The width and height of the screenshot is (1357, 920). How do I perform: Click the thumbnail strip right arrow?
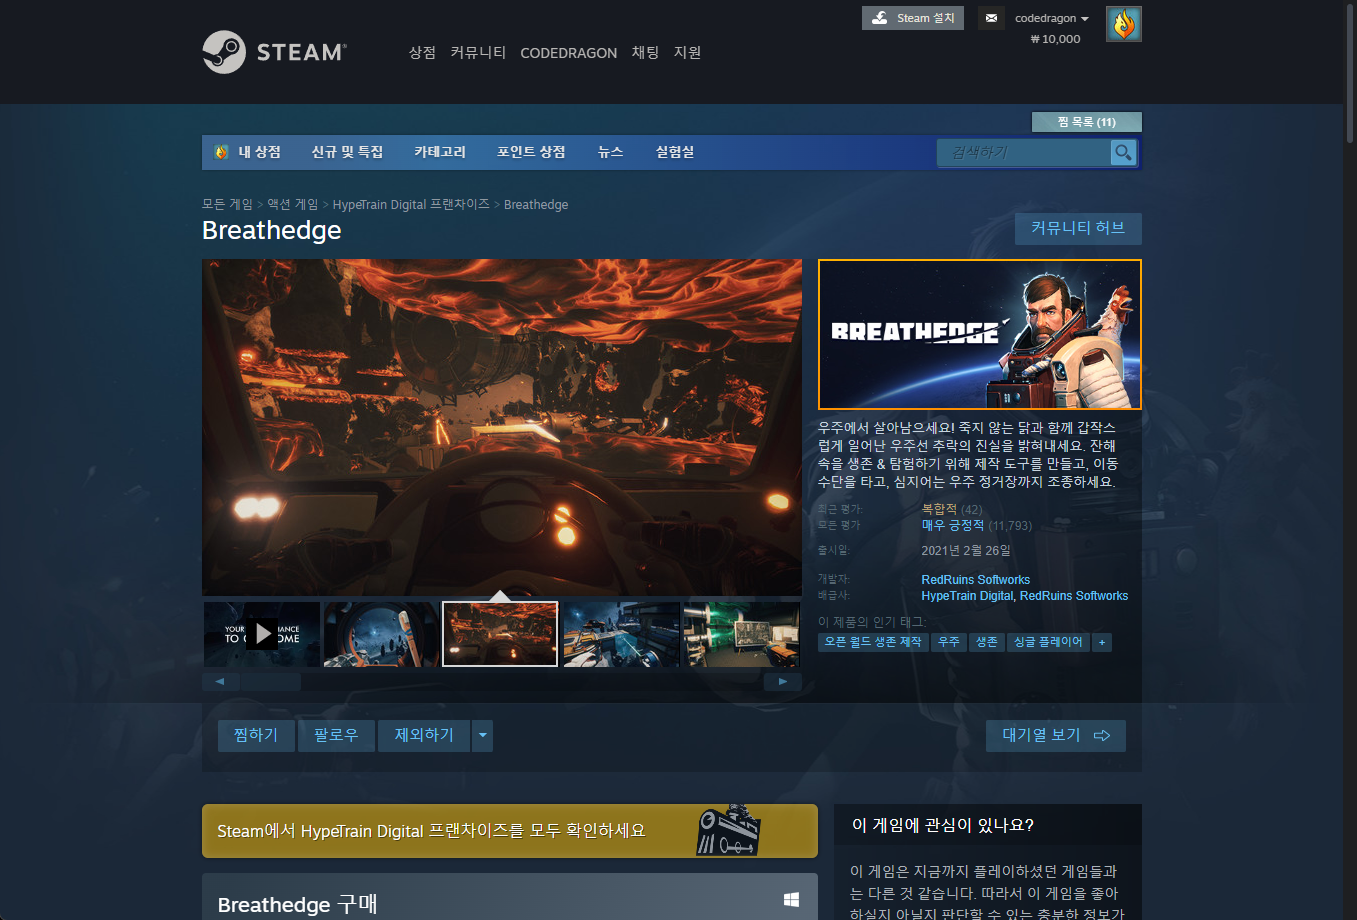[x=783, y=681]
